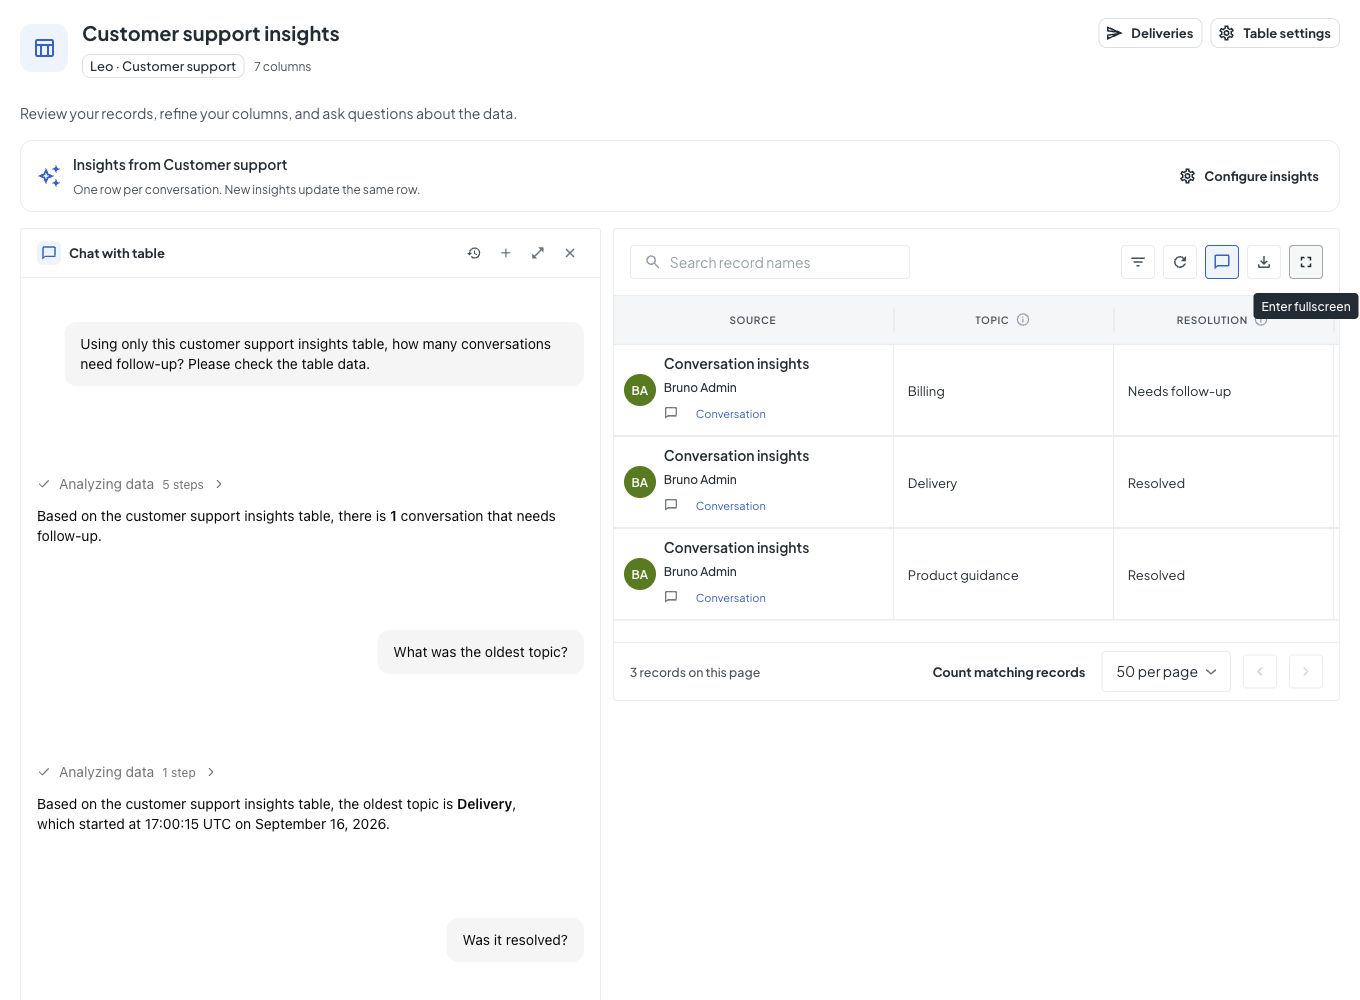Click the Leo · Customer support tag
This screenshot has width=1360, height=1000.
point(163,66)
